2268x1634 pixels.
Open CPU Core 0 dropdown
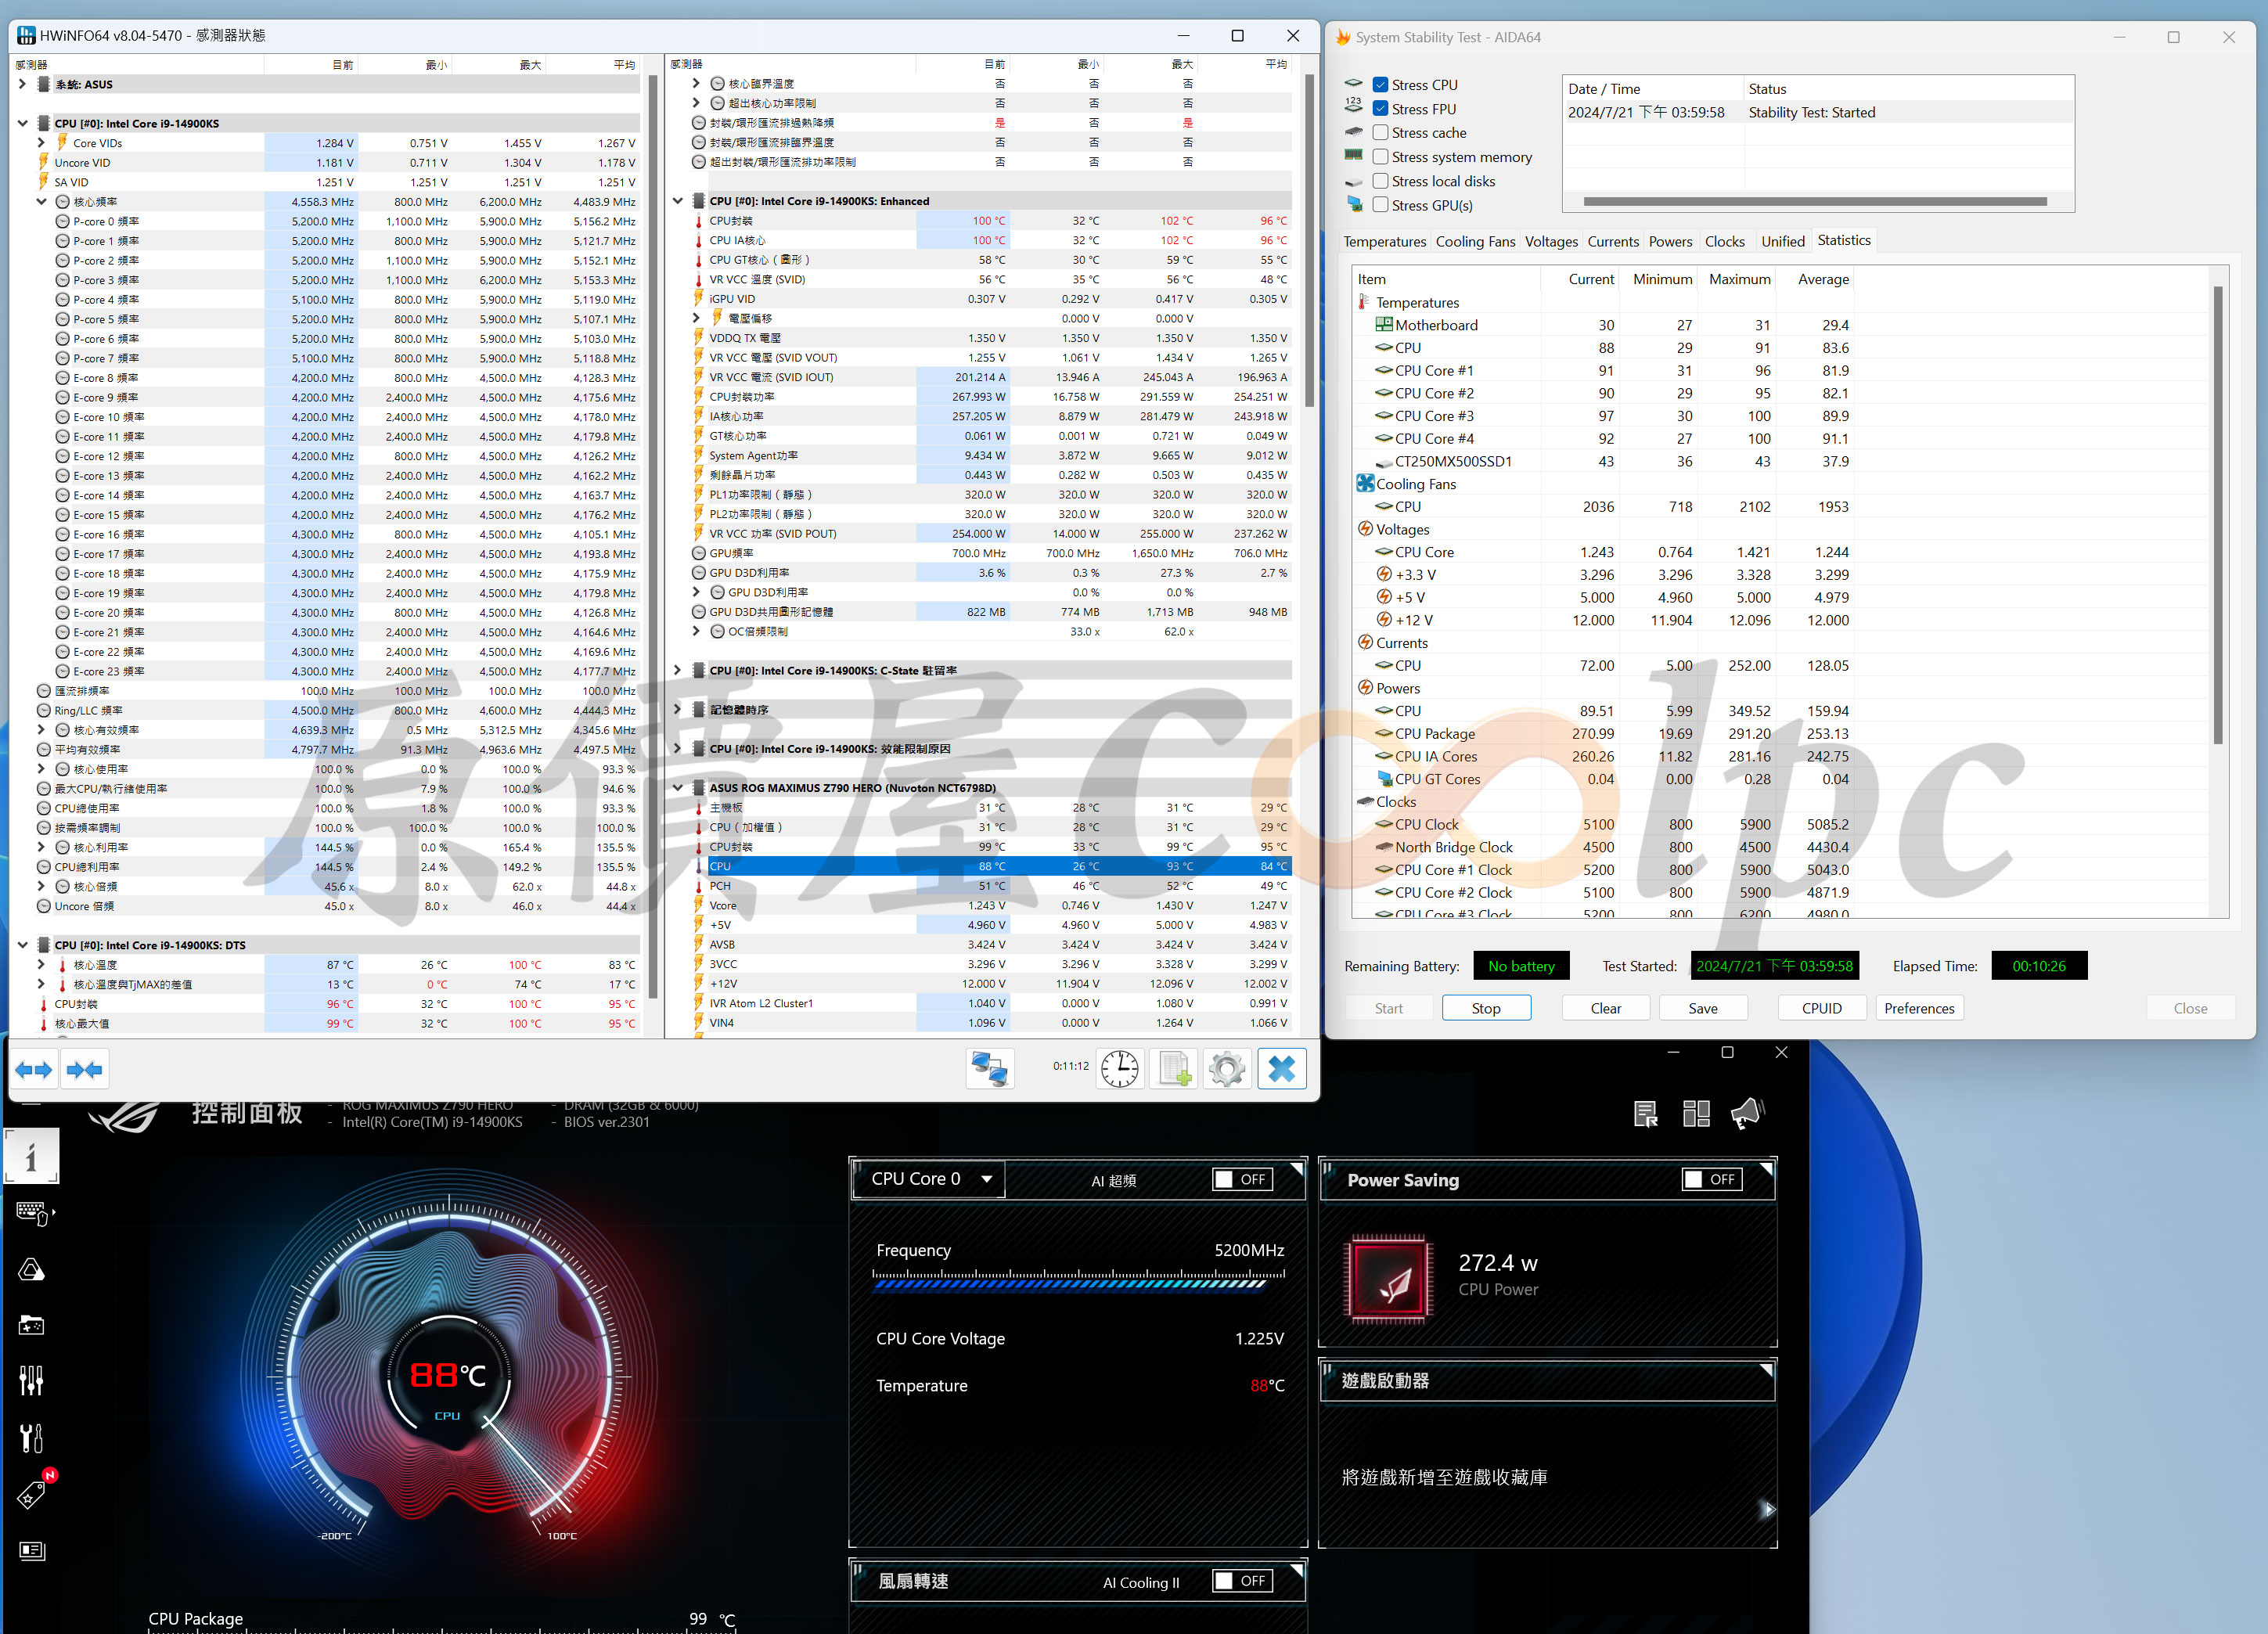930,1179
